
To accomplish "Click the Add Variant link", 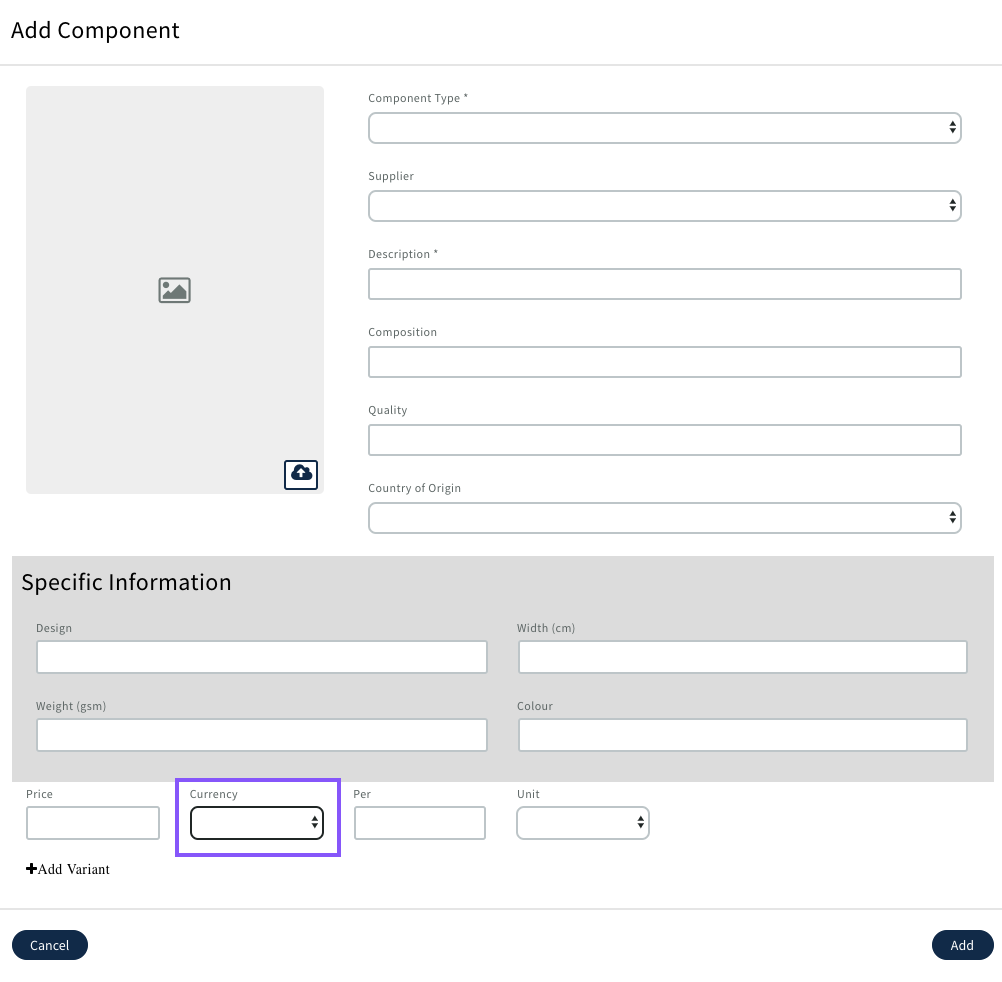I will pos(74,869).
